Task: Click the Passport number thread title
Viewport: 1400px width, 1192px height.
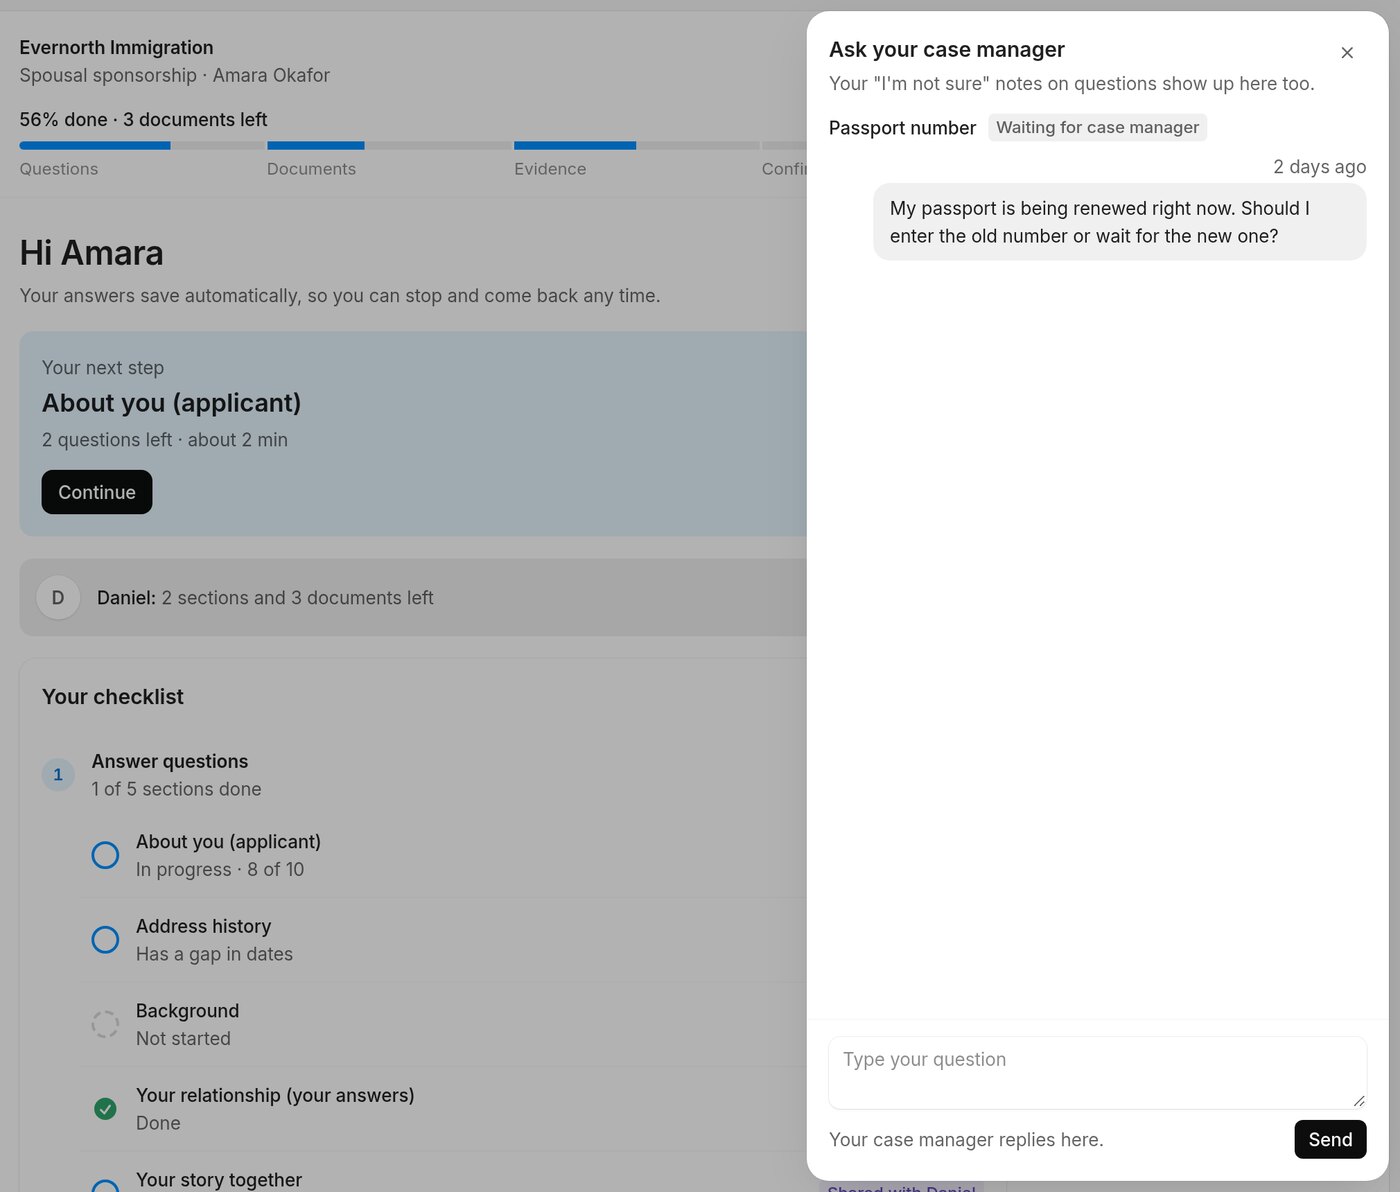Action: [902, 128]
